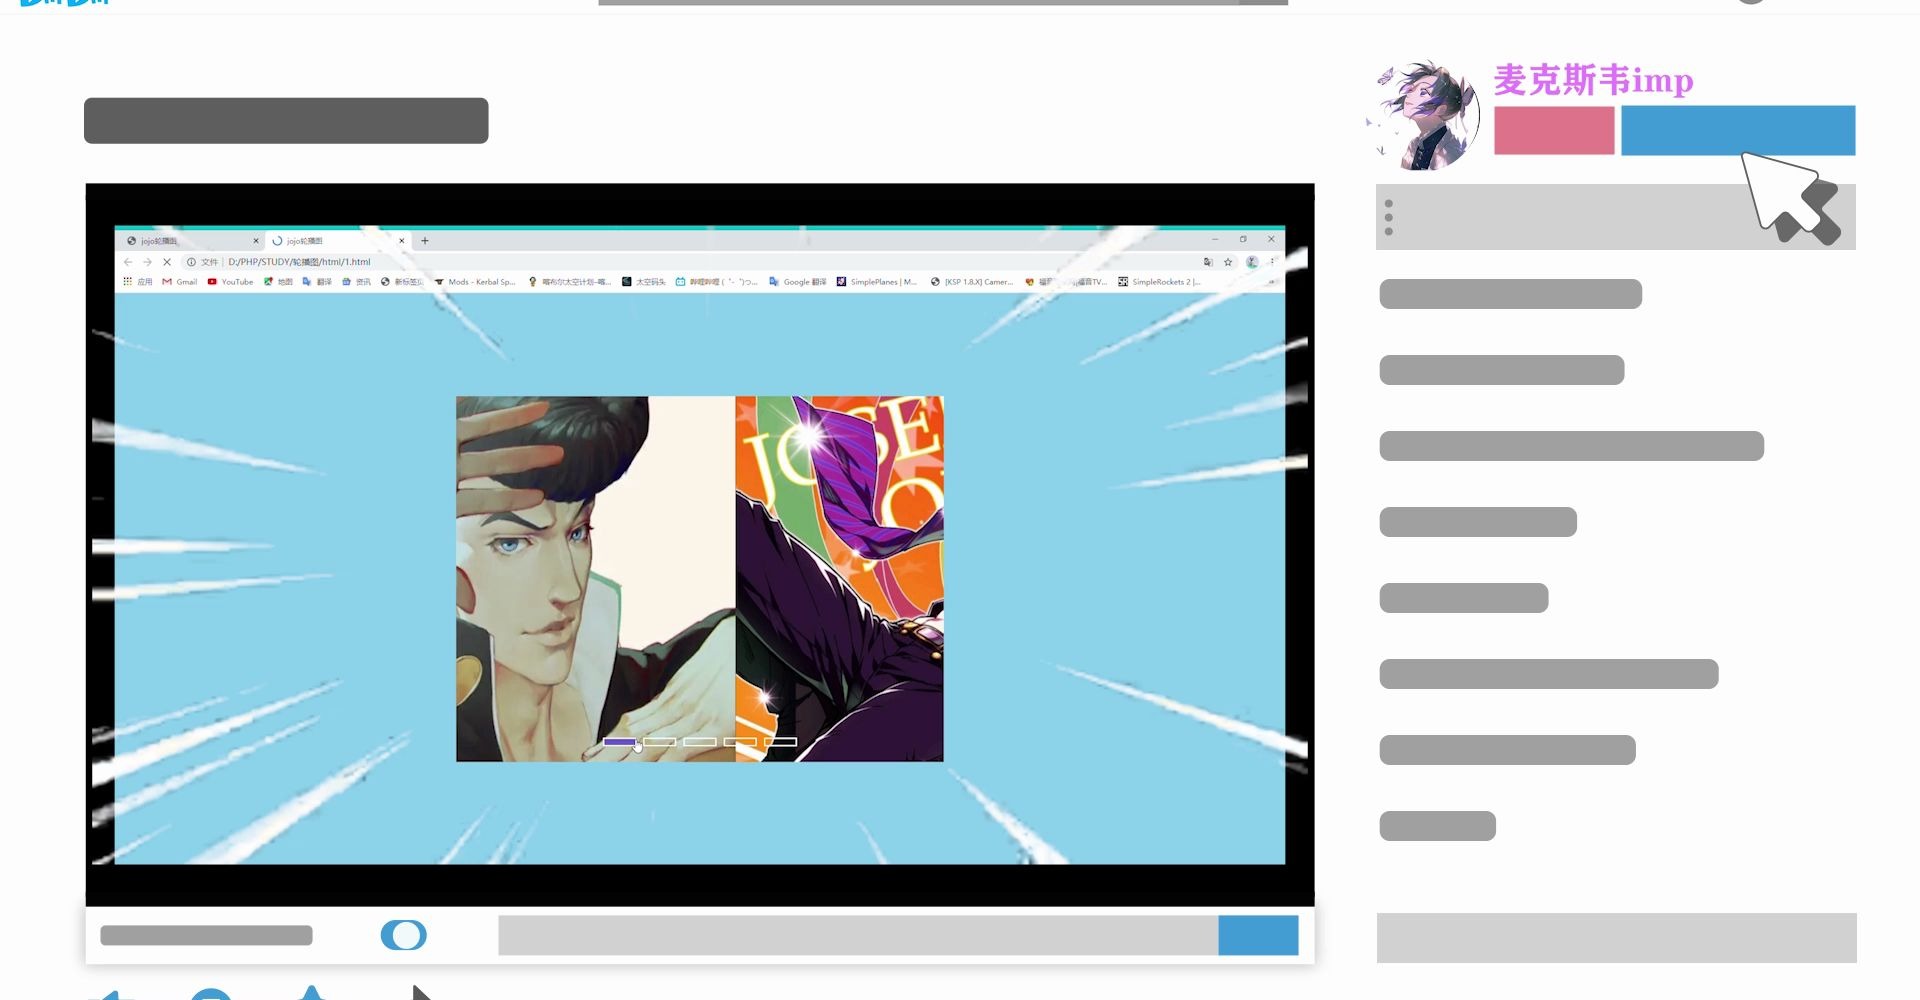Screen dimensions: 1920x1000
Task: Open the 哔哩哔哩 bookmark
Action: (x=716, y=282)
